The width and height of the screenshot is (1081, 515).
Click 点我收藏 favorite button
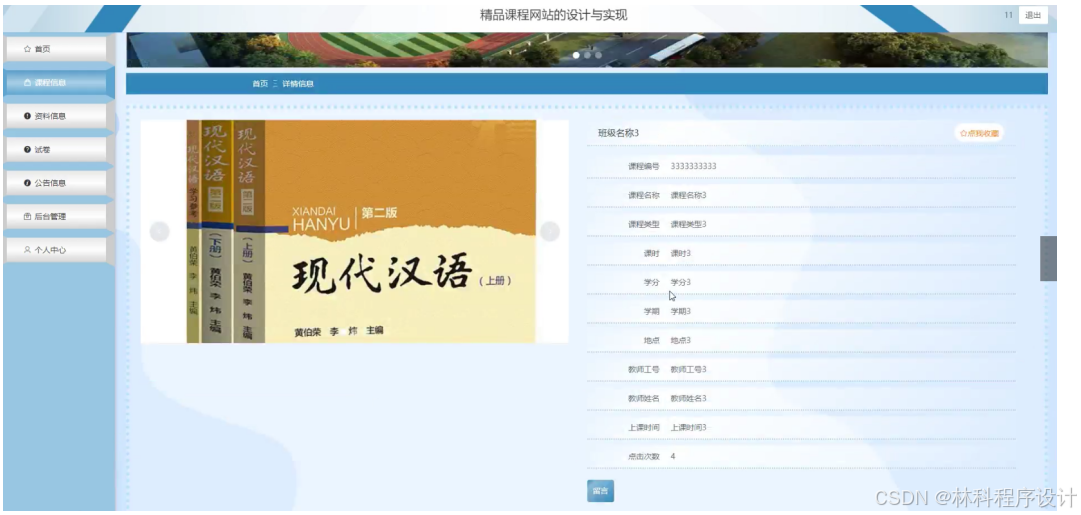click(979, 133)
